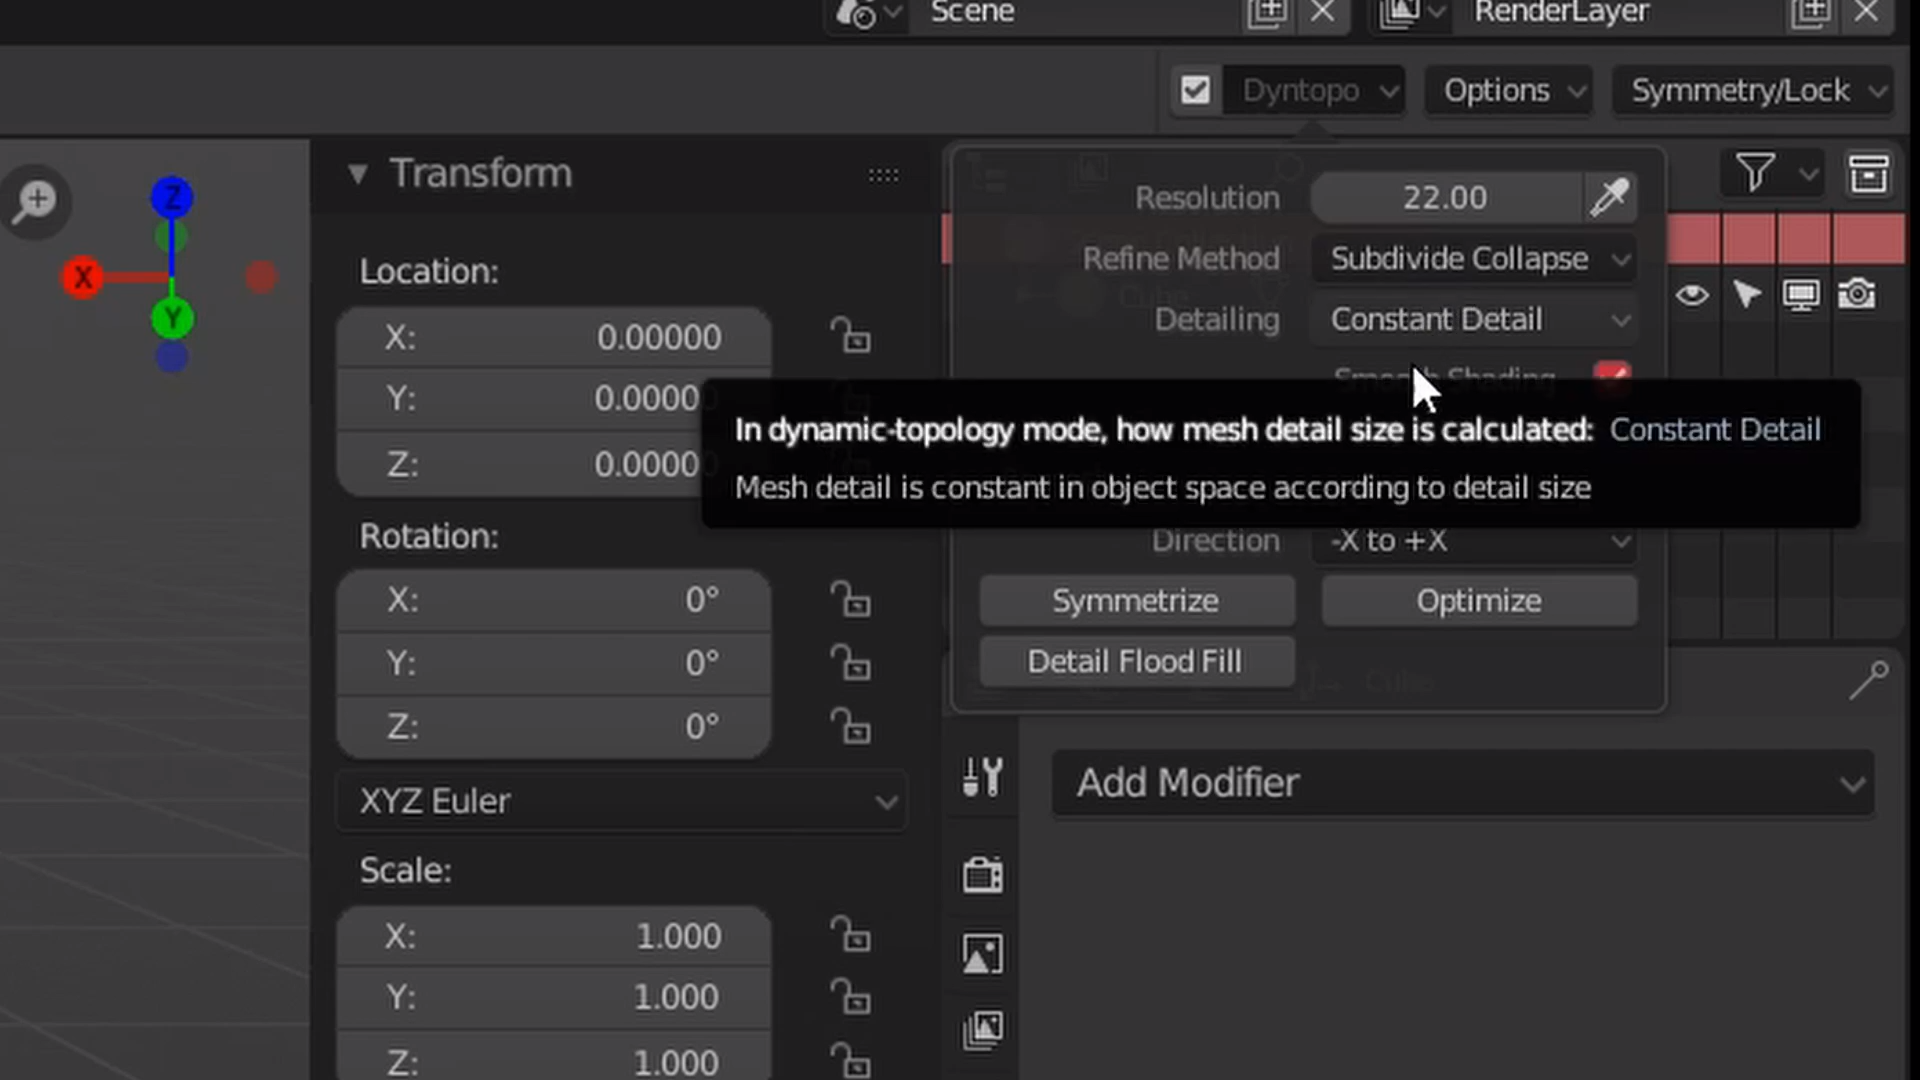The height and width of the screenshot is (1080, 1920).
Task: Expand the XYZ Euler rotation mode dropdown
Action: (622, 801)
